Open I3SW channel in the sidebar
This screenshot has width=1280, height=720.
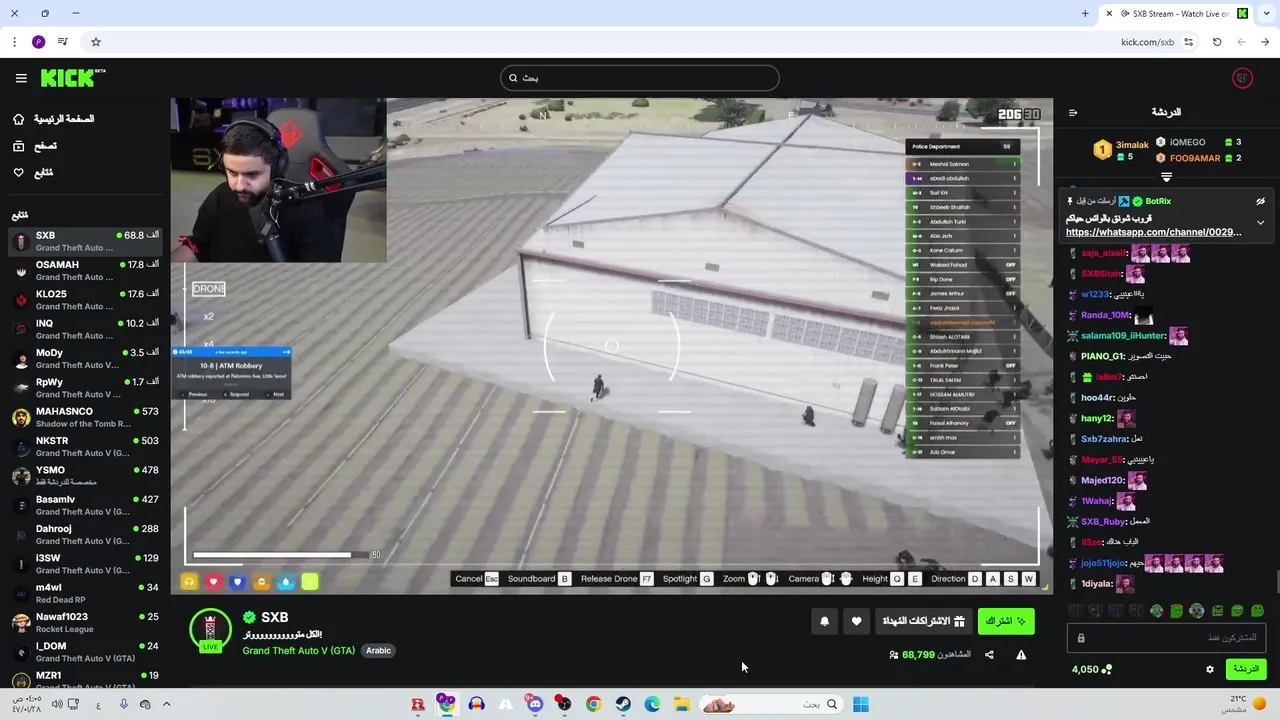point(85,563)
